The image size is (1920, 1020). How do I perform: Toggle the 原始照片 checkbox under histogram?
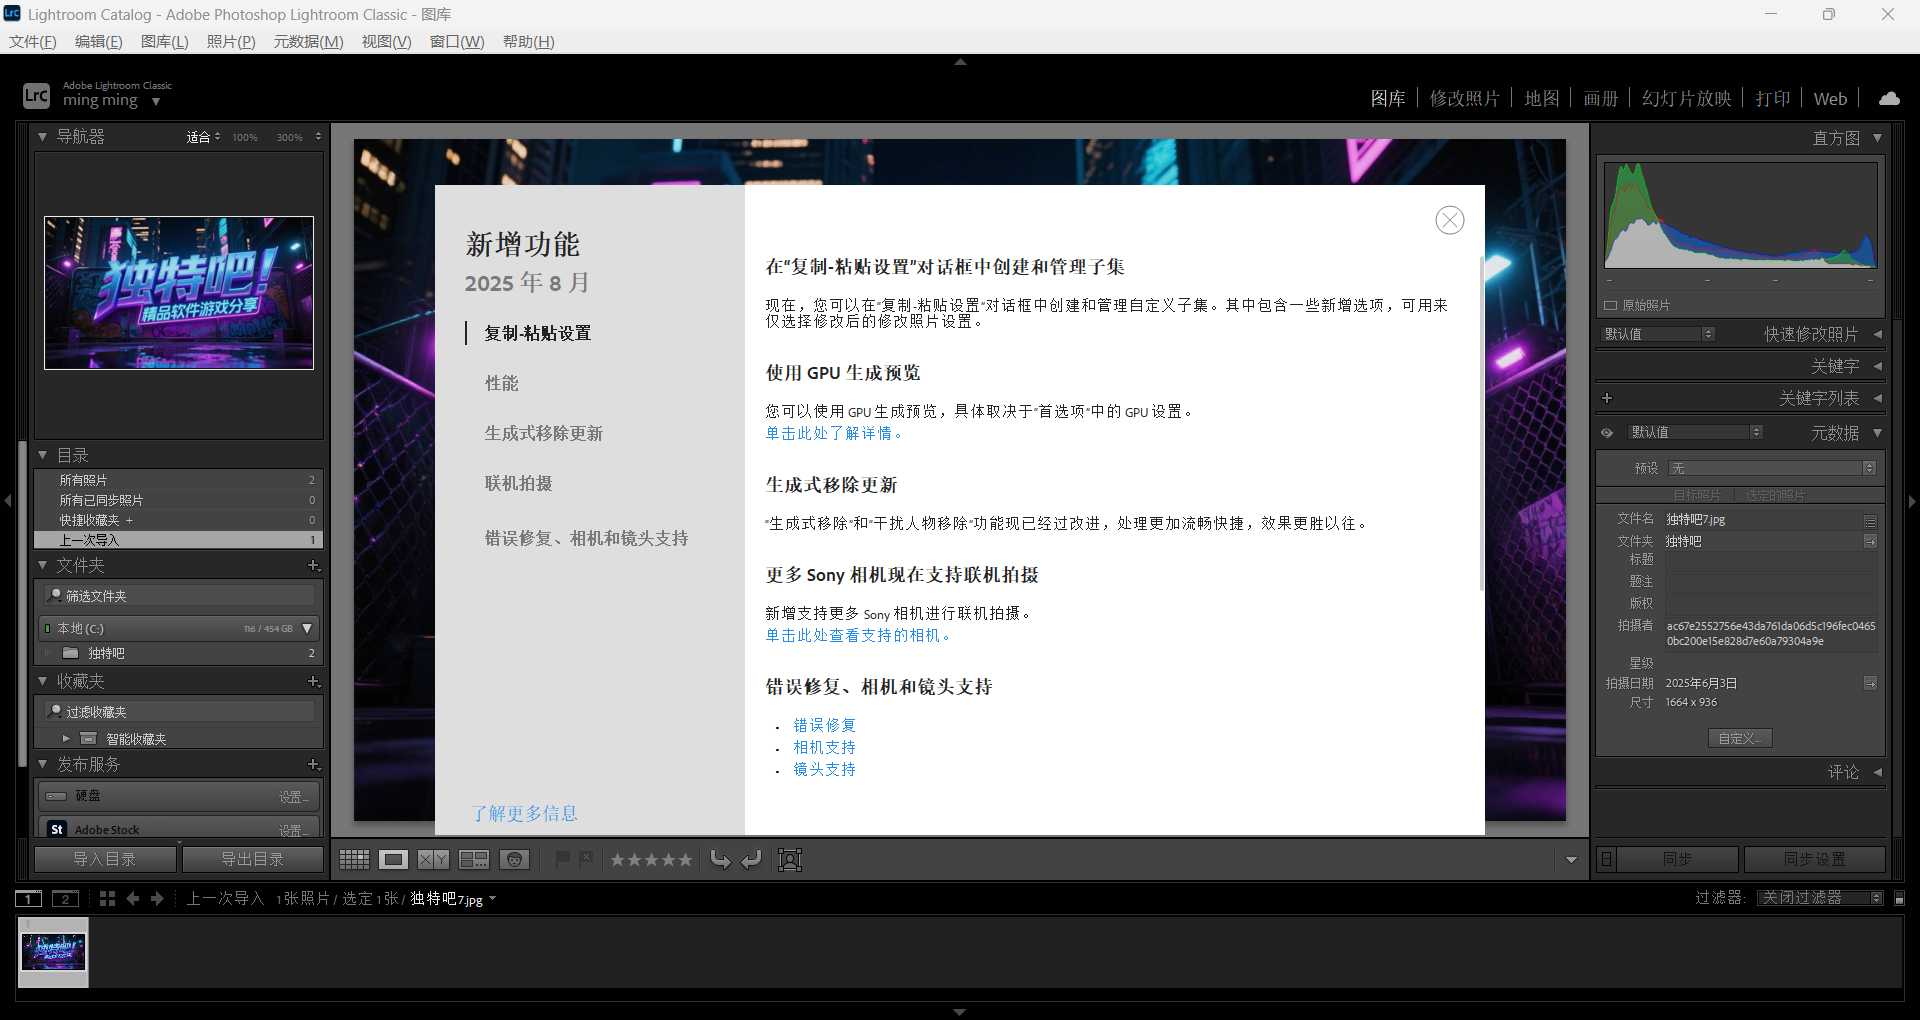click(x=1611, y=305)
